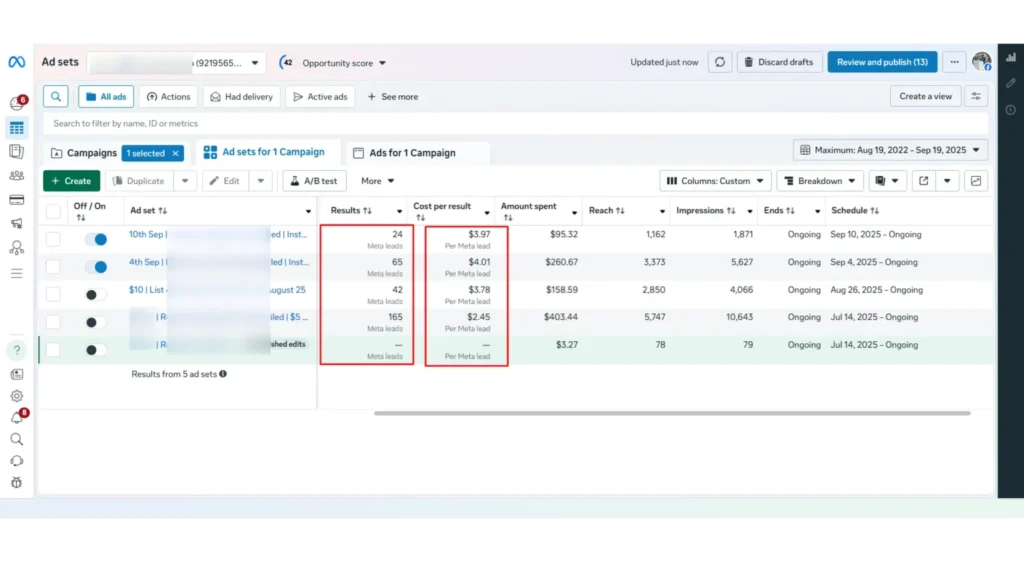Open the profile avatar picture
The image size is (1024, 576).
coord(982,61)
